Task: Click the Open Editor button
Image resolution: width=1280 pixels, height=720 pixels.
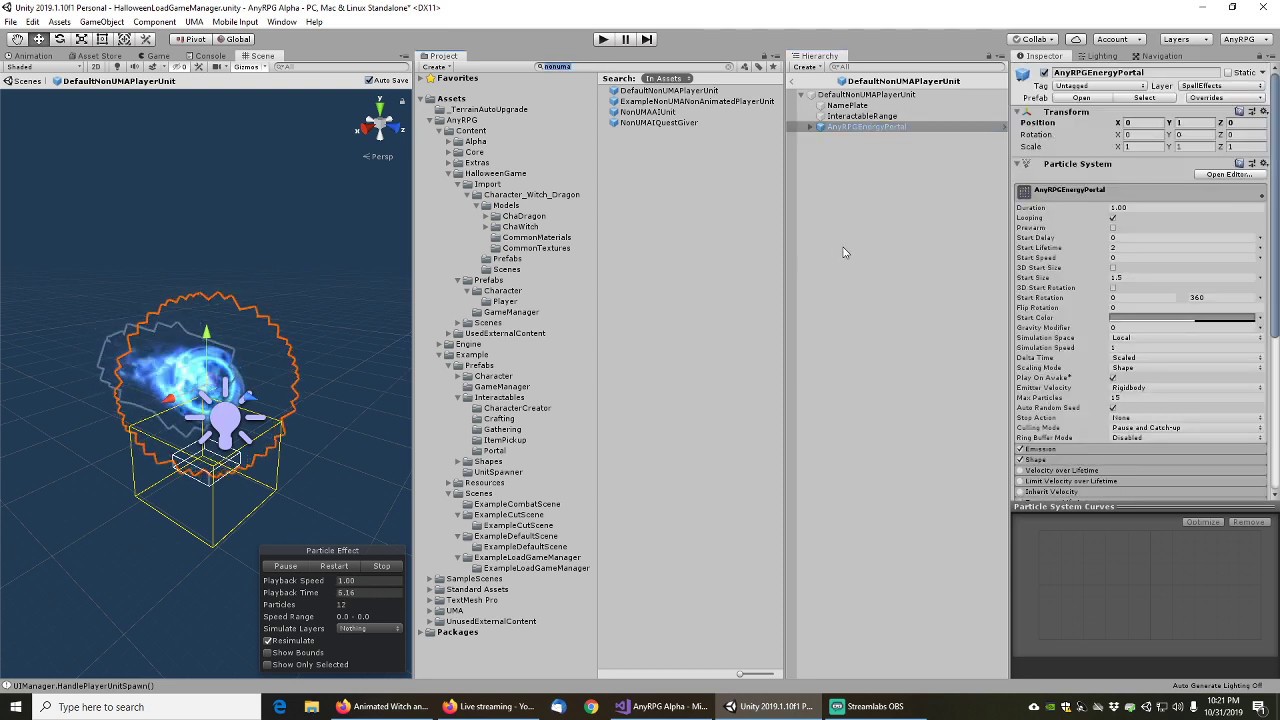Action: coord(1229,175)
